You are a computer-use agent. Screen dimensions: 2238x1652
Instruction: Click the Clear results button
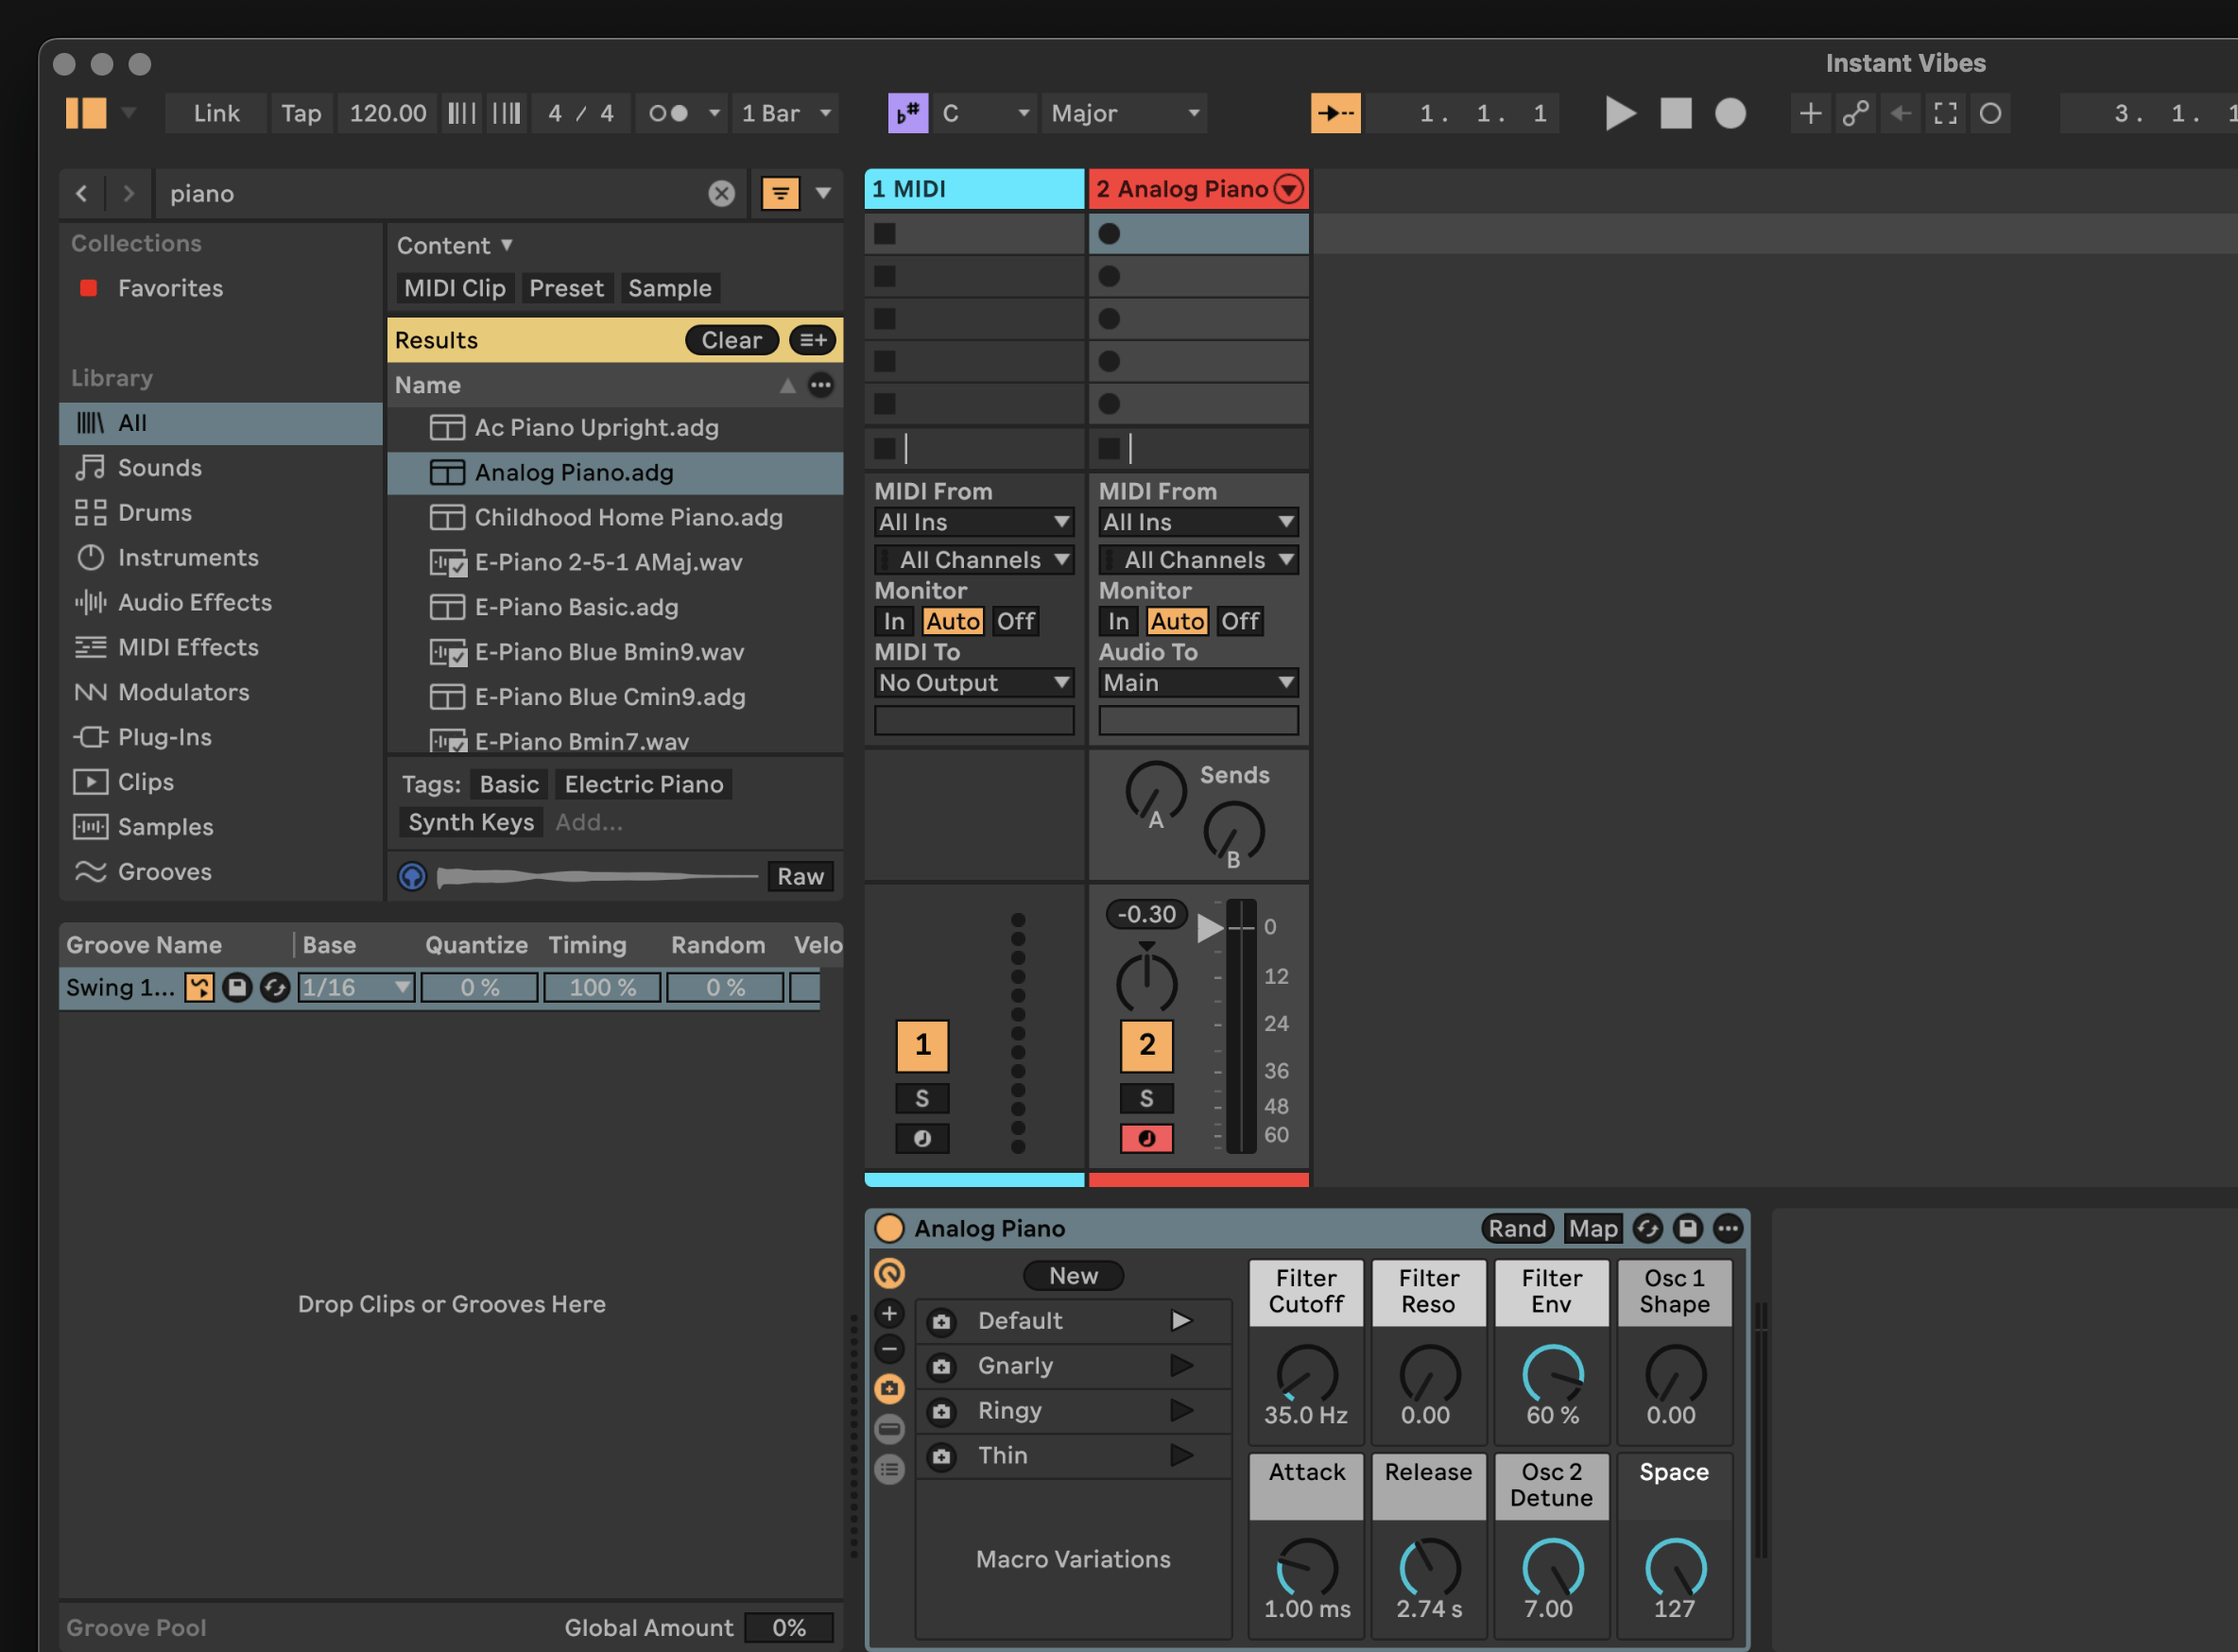point(732,340)
